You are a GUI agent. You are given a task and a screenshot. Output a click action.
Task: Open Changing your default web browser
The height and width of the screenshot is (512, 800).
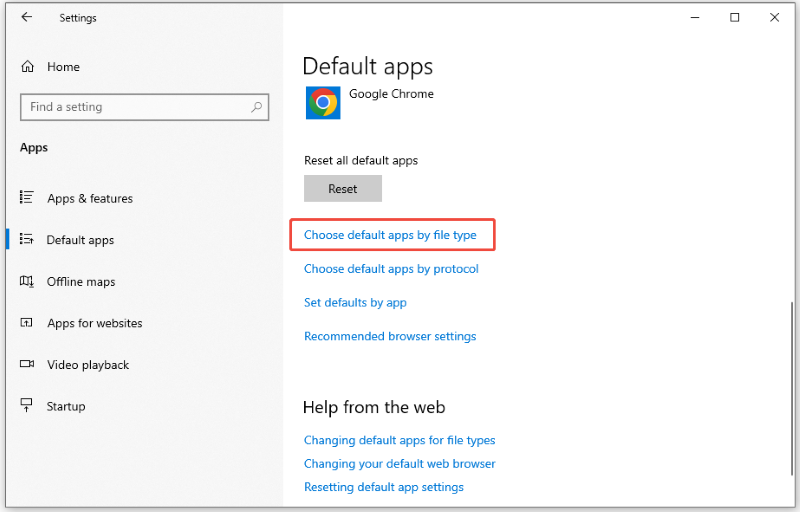click(x=399, y=464)
